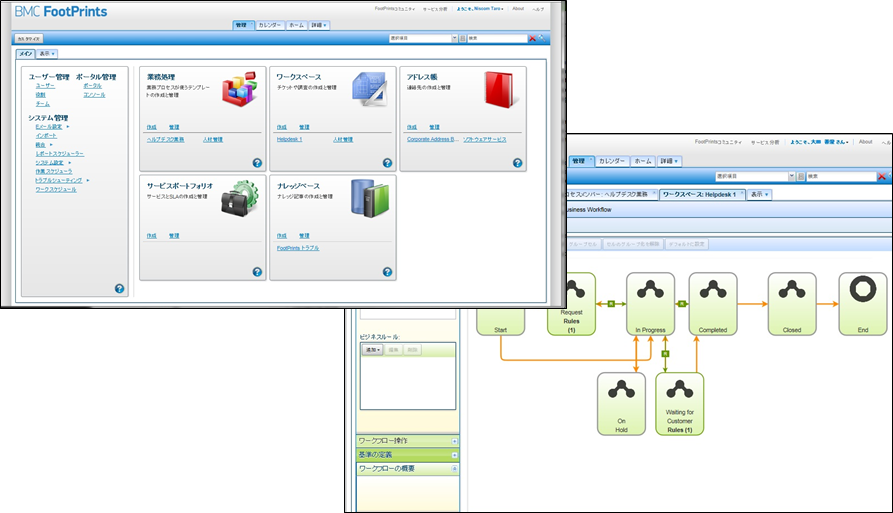The height and width of the screenshot is (513, 893).
Task: Clear search with red X in workflow window
Action: click(x=882, y=177)
